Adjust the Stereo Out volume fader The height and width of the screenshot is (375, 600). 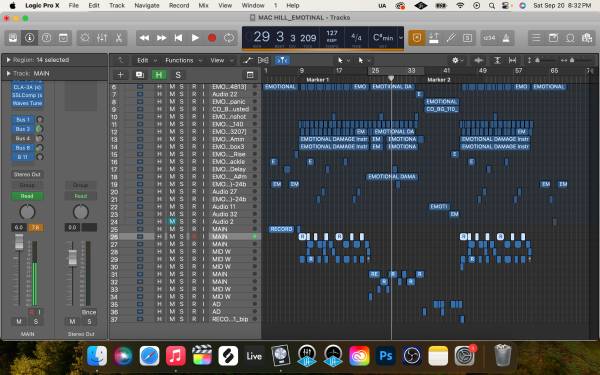pyautogui.click(x=72, y=258)
